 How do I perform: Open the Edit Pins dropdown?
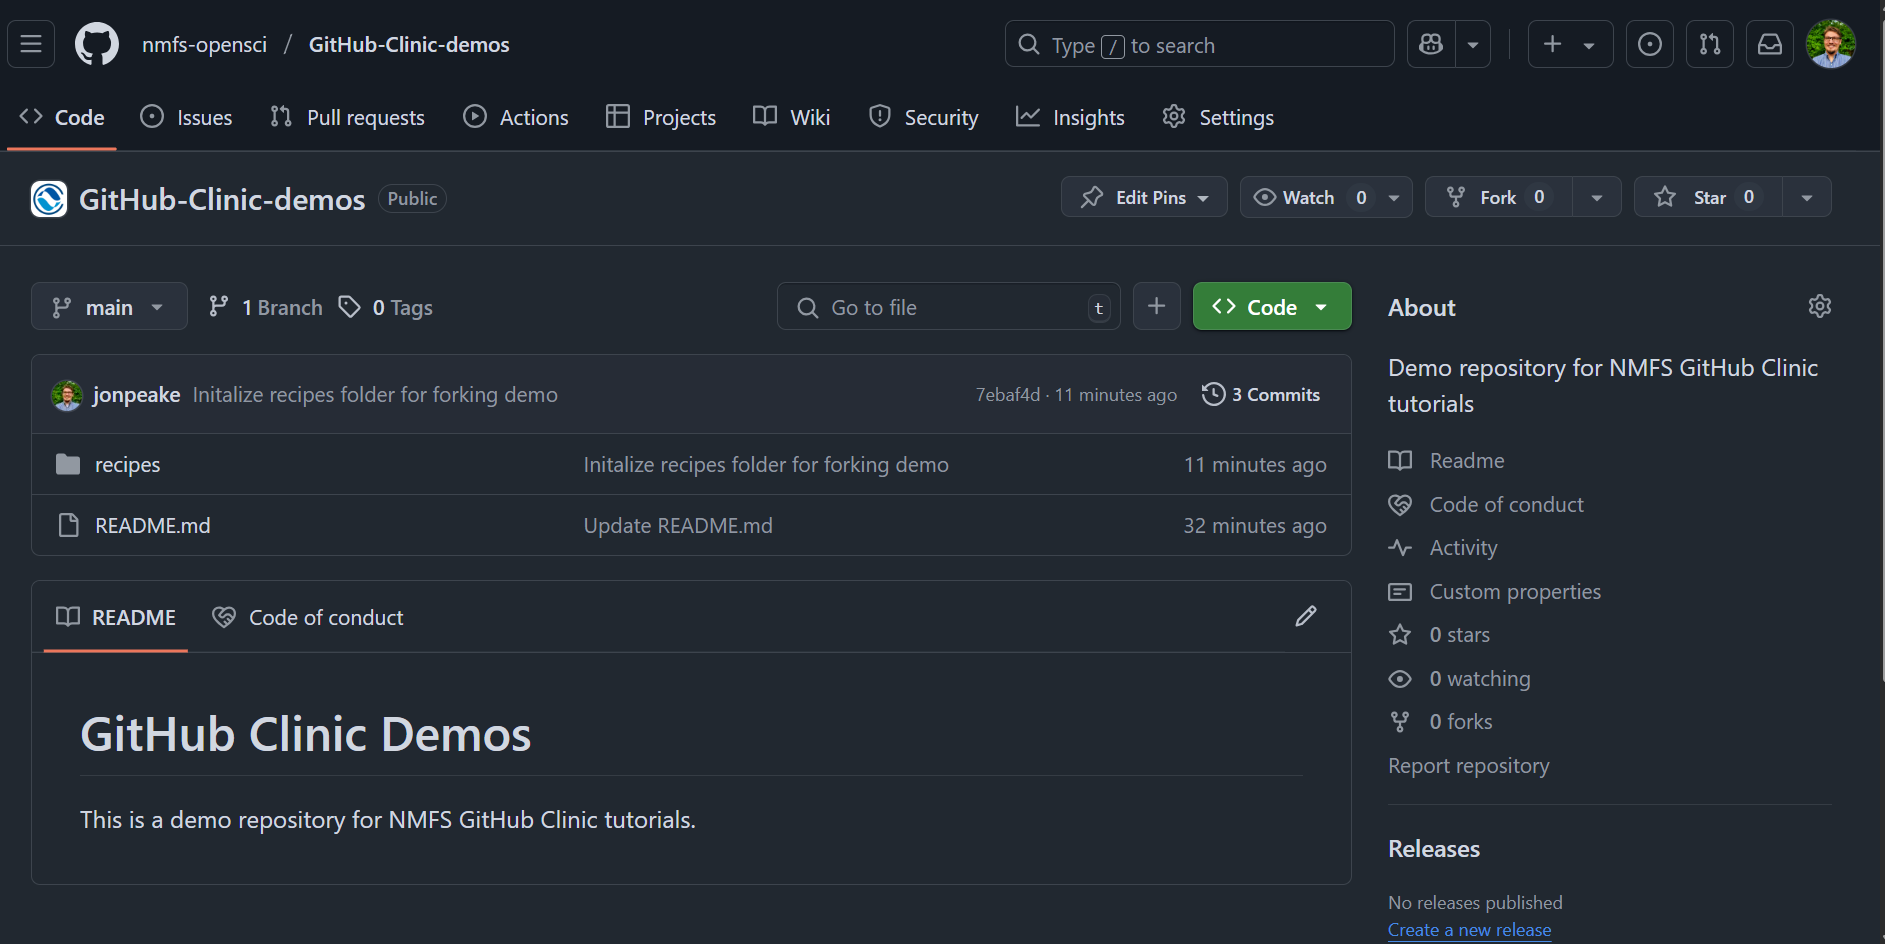point(1144,197)
